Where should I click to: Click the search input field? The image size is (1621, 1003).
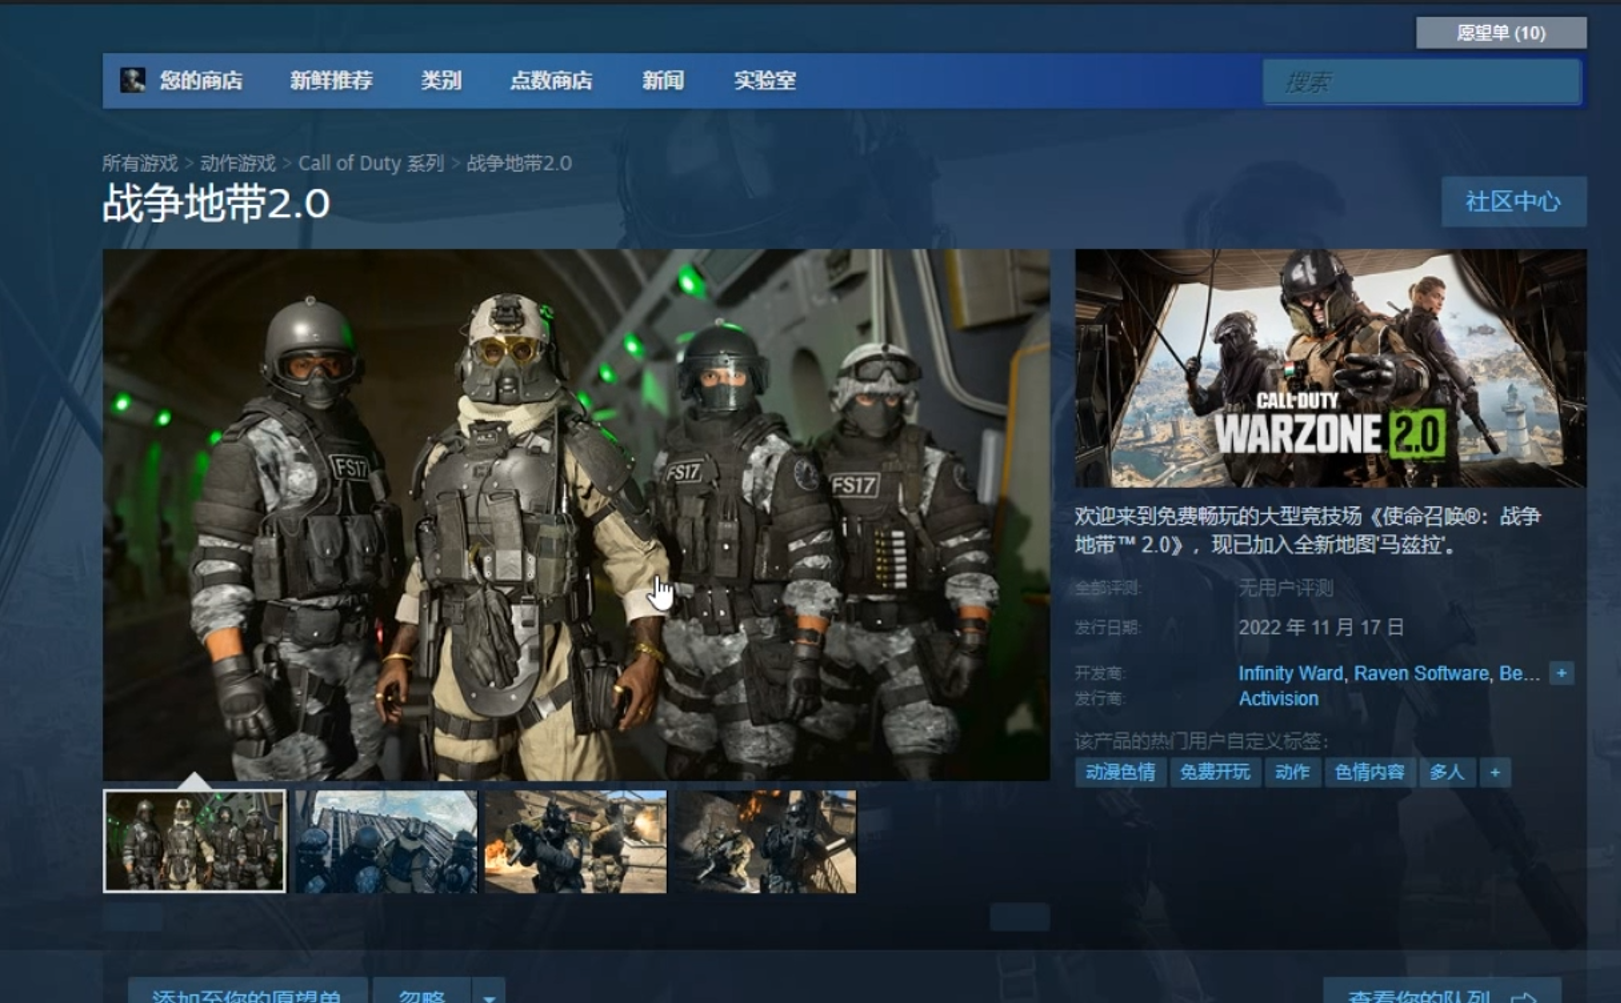pos(1421,82)
